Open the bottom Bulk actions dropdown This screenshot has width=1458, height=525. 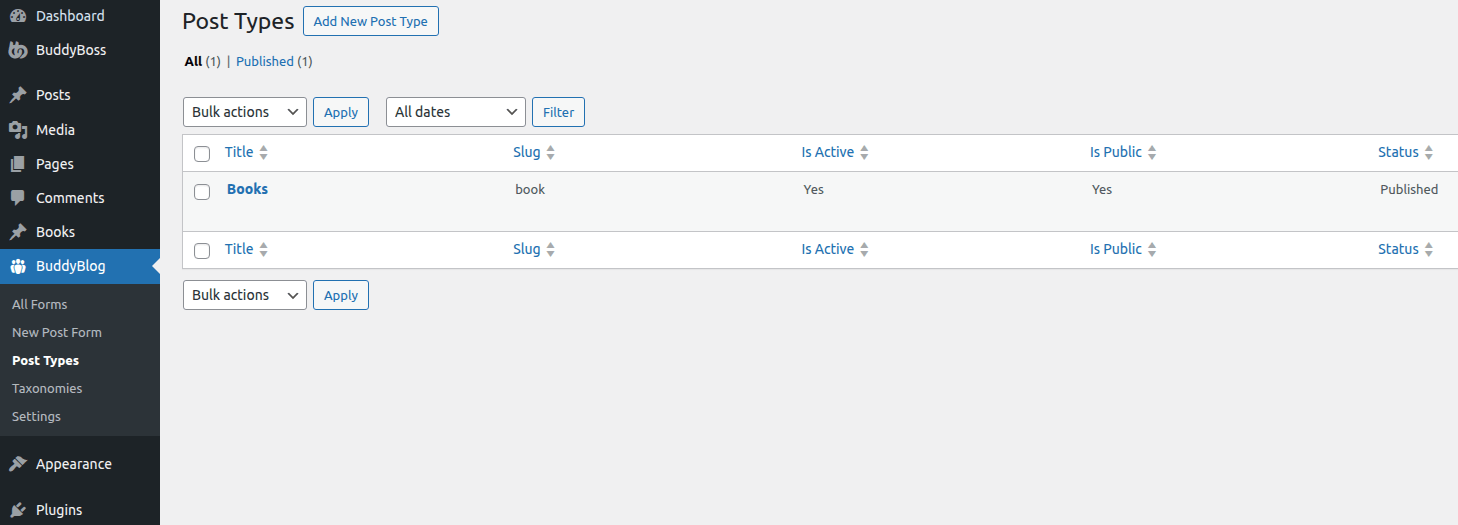click(245, 295)
